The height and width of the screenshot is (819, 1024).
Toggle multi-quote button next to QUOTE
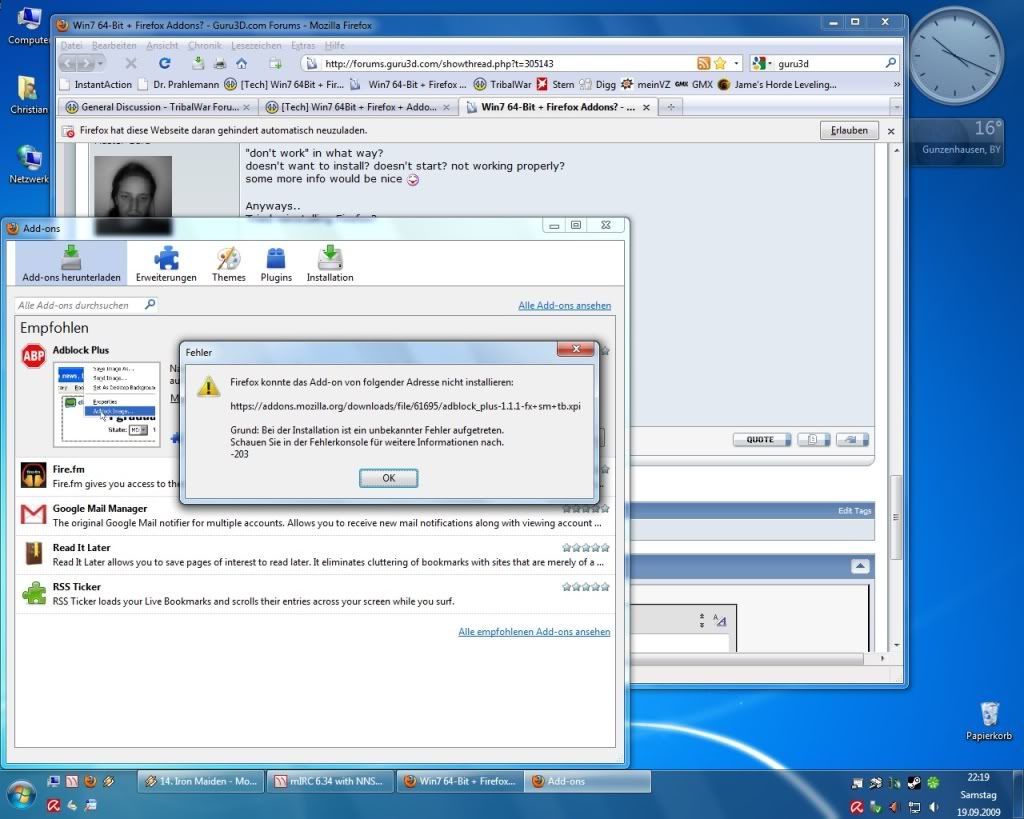[813, 440]
